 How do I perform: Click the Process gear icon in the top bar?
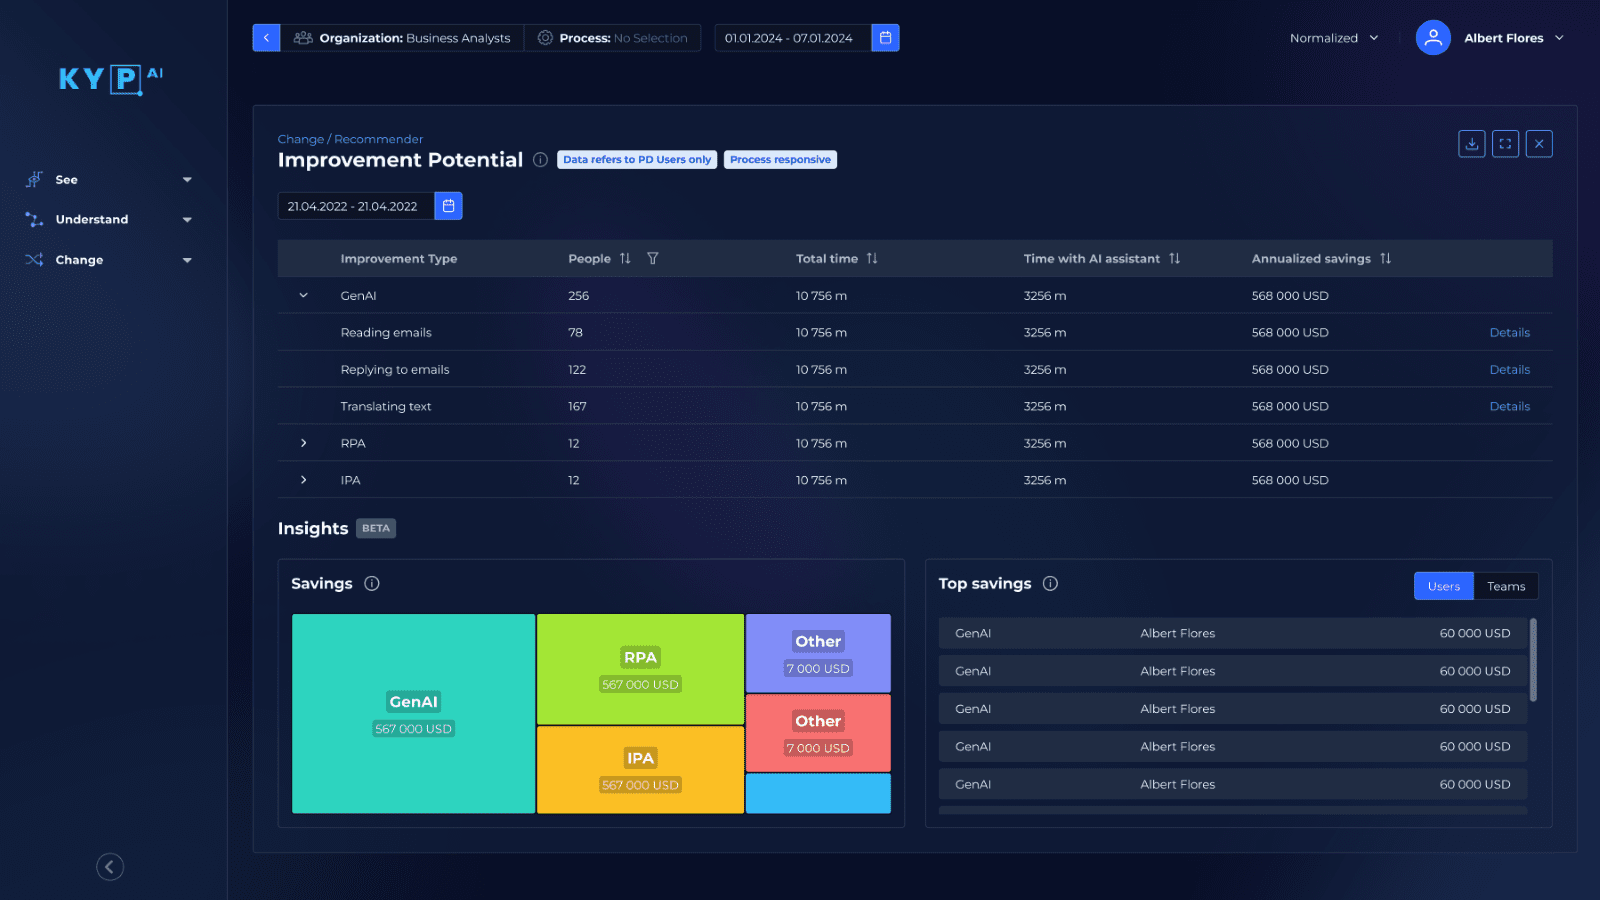(544, 37)
